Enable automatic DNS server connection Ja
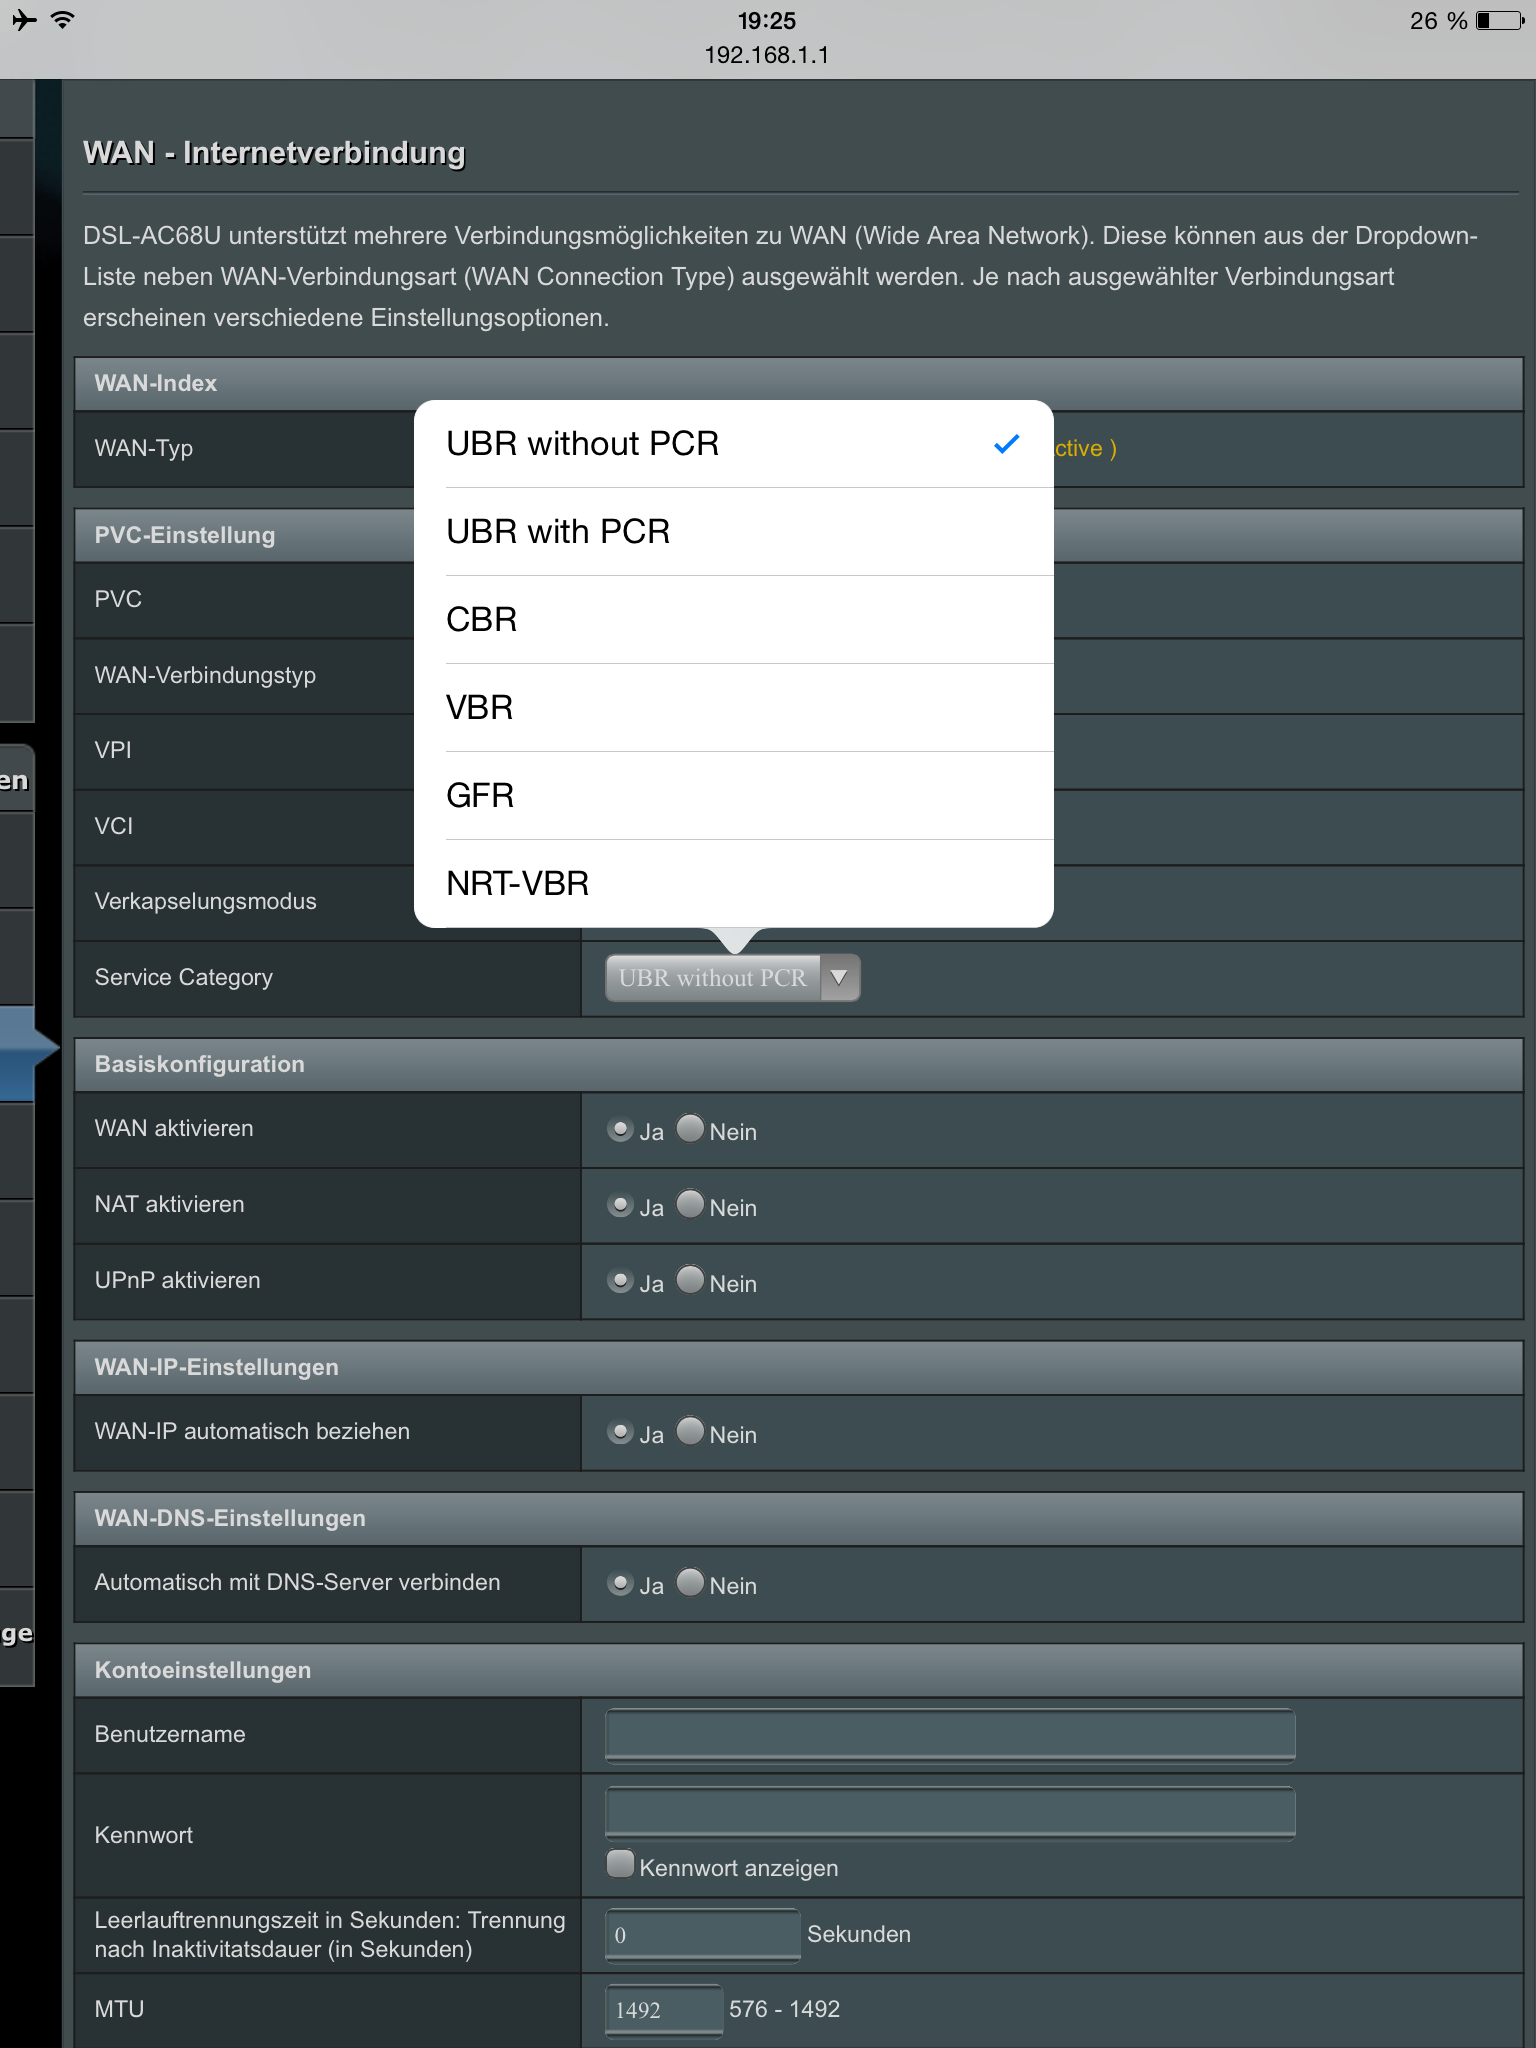Viewport: 1536px width, 2048px height. tap(620, 1584)
